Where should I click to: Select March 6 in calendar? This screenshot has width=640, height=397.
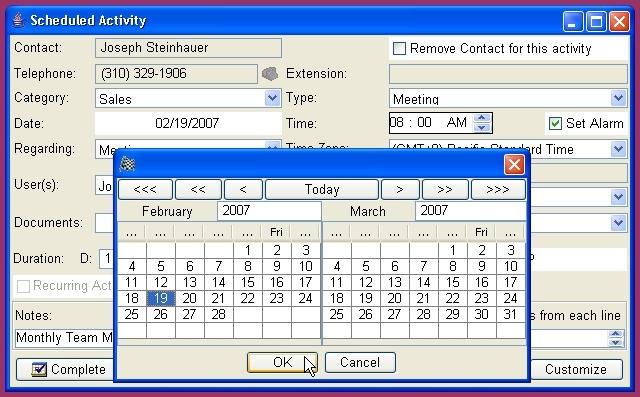coord(395,266)
